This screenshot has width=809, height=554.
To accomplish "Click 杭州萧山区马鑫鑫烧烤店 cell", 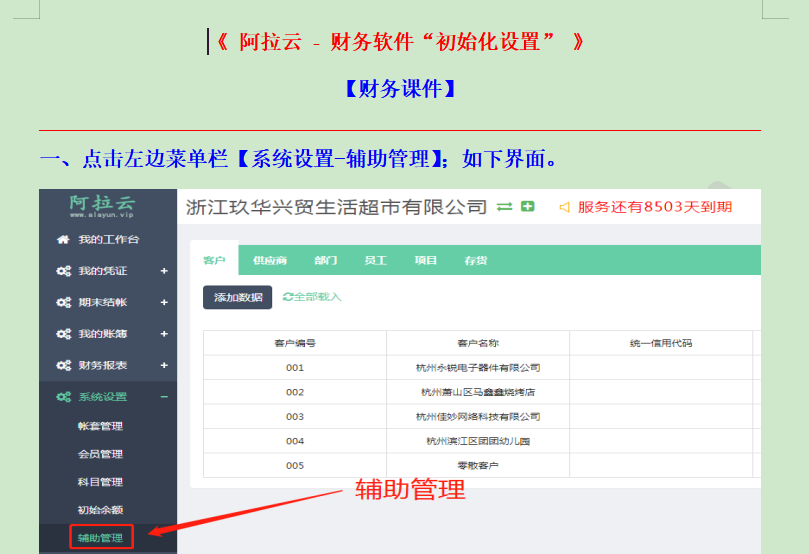I will [478, 392].
